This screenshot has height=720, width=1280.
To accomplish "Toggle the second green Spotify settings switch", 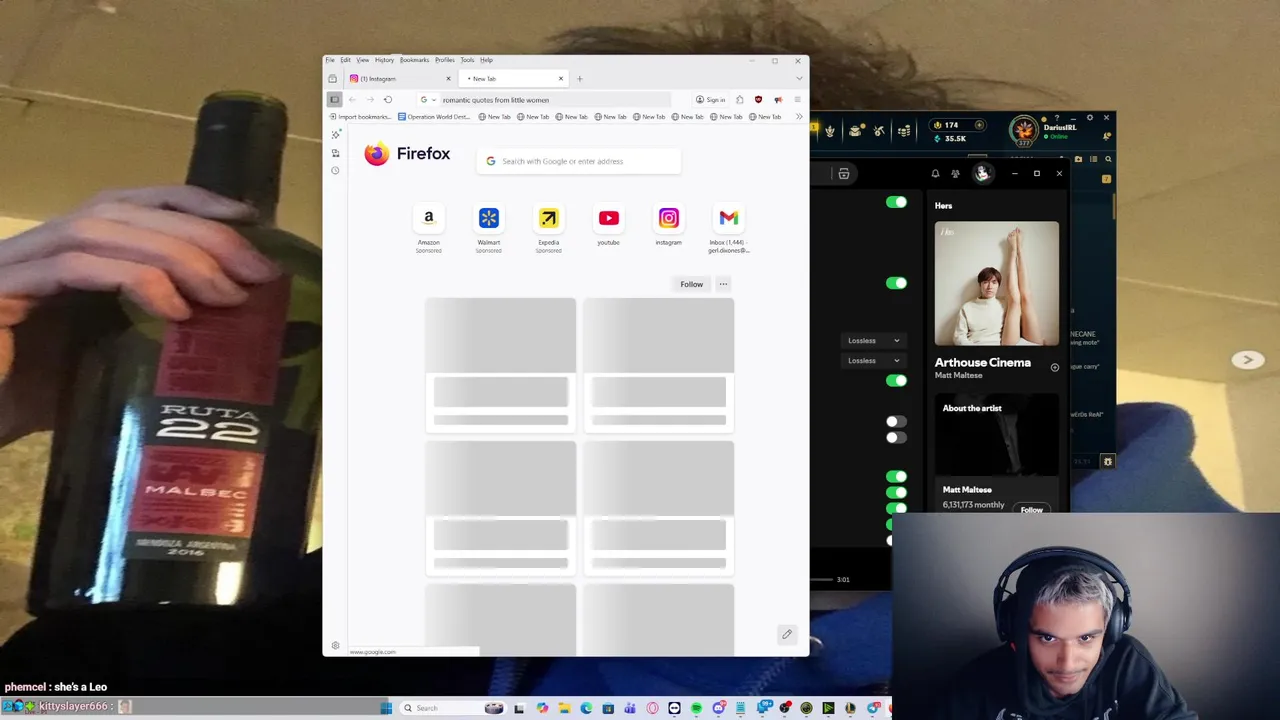I will tap(896, 283).
